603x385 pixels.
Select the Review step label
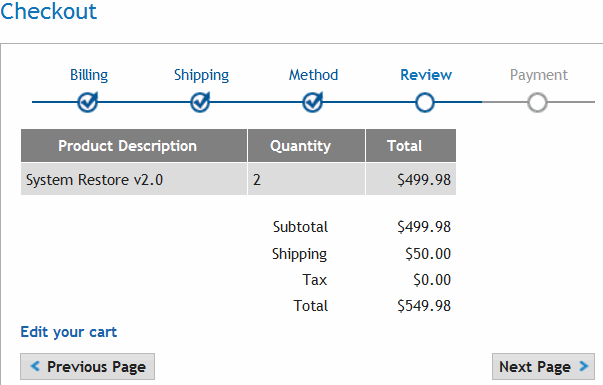pos(426,75)
